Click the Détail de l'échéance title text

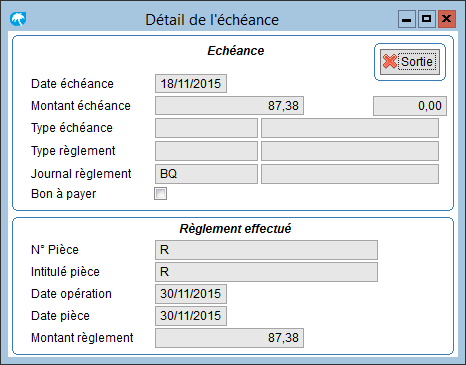coord(212,20)
